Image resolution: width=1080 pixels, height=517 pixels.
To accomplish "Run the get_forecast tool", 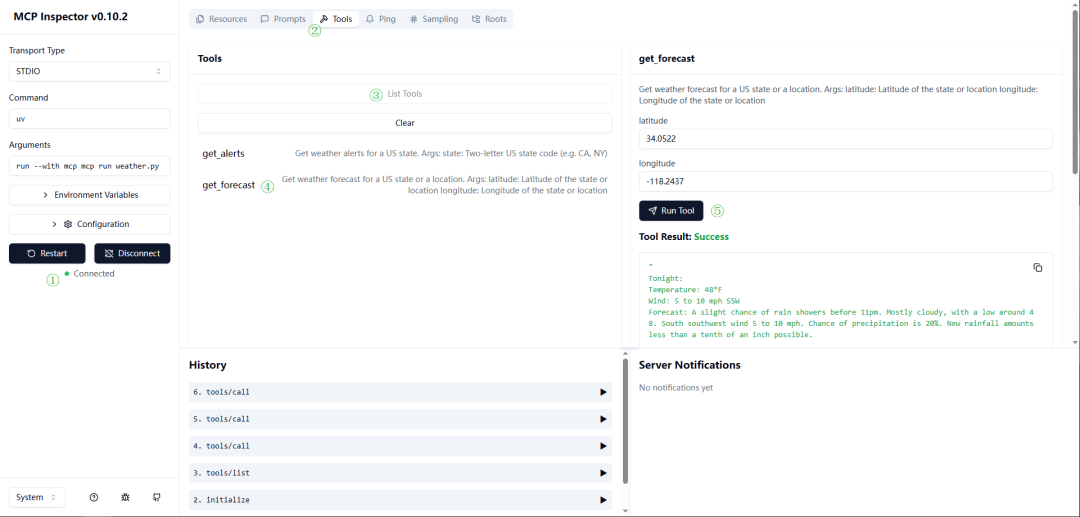I will click(671, 211).
